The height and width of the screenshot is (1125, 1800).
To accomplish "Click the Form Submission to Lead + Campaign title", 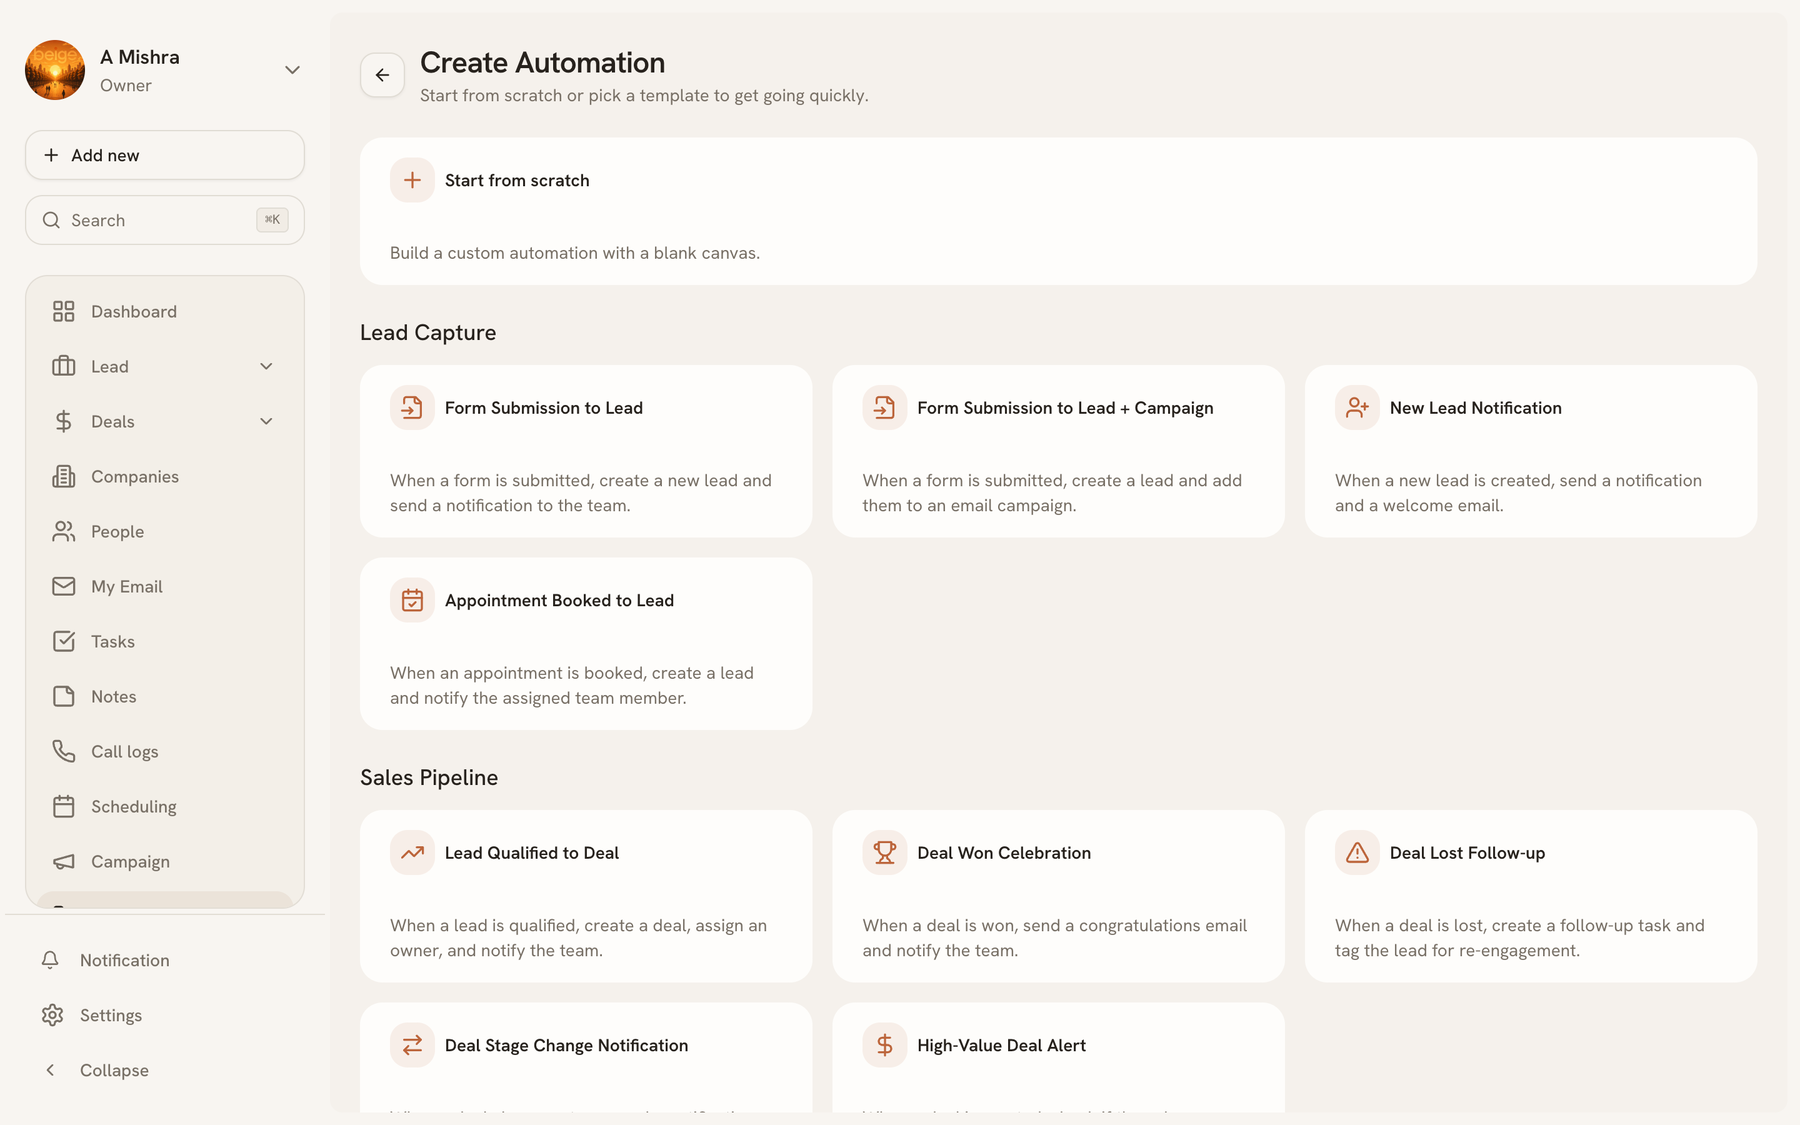I will (x=1065, y=407).
